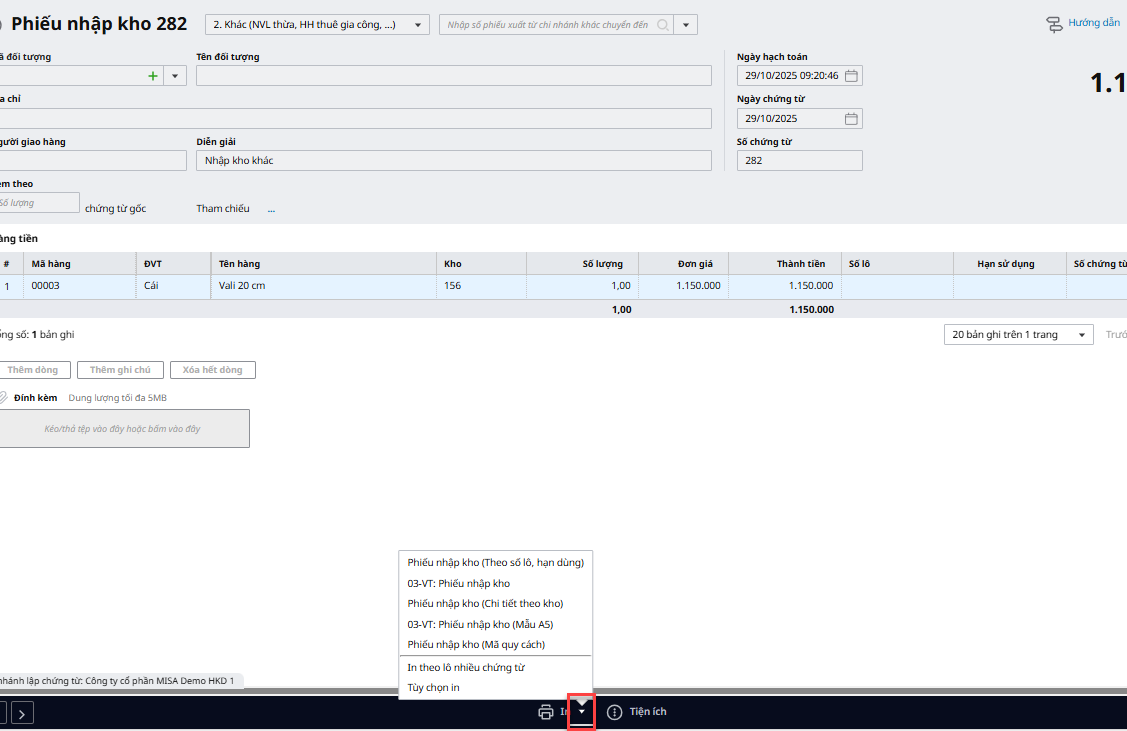The image size is (1127, 731).
Task: Expand the Mã đối tượng dropdown arrow
Action: point(175,76)
